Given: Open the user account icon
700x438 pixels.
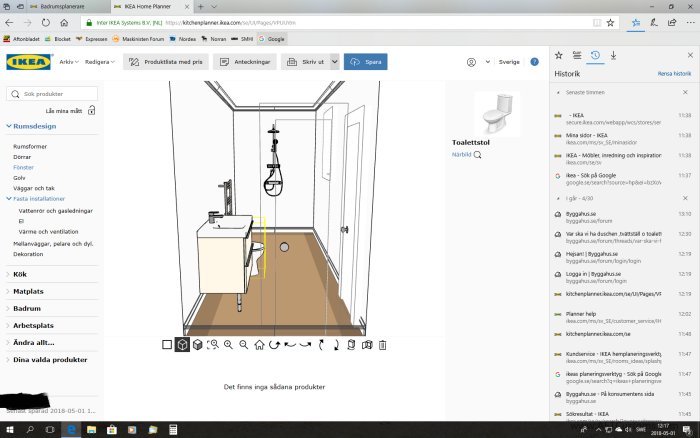Looking at the screenshot, I should click(471, 62).
